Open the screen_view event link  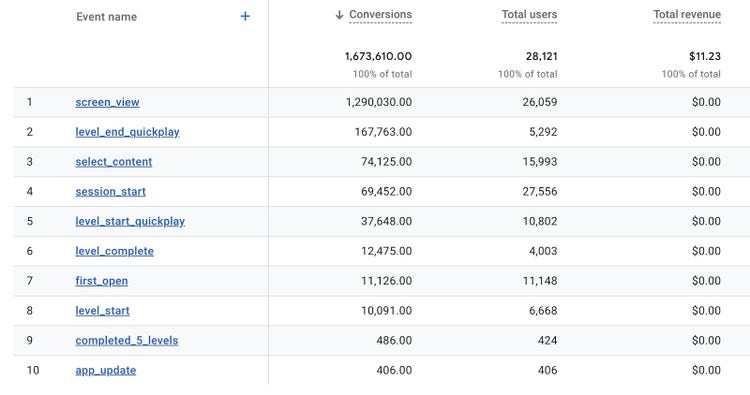[107, 102]
